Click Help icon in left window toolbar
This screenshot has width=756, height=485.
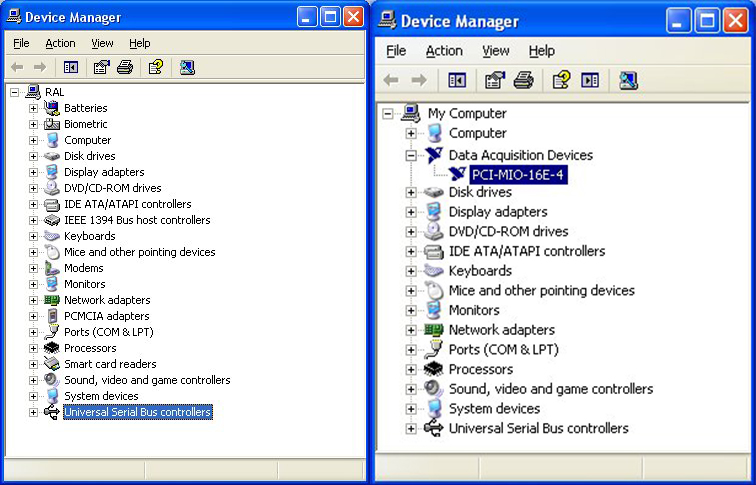click(x=156, y=67)
